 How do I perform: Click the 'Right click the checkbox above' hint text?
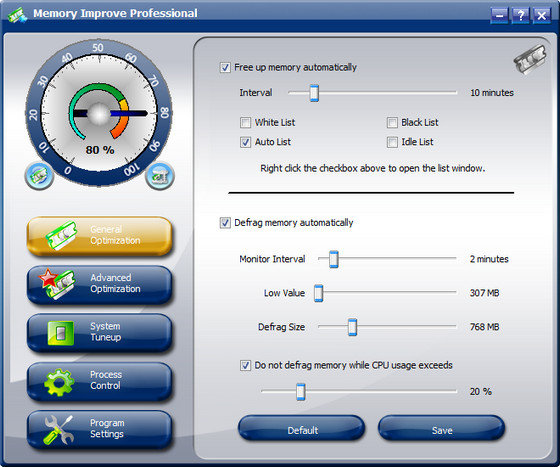tap(372, 168)
